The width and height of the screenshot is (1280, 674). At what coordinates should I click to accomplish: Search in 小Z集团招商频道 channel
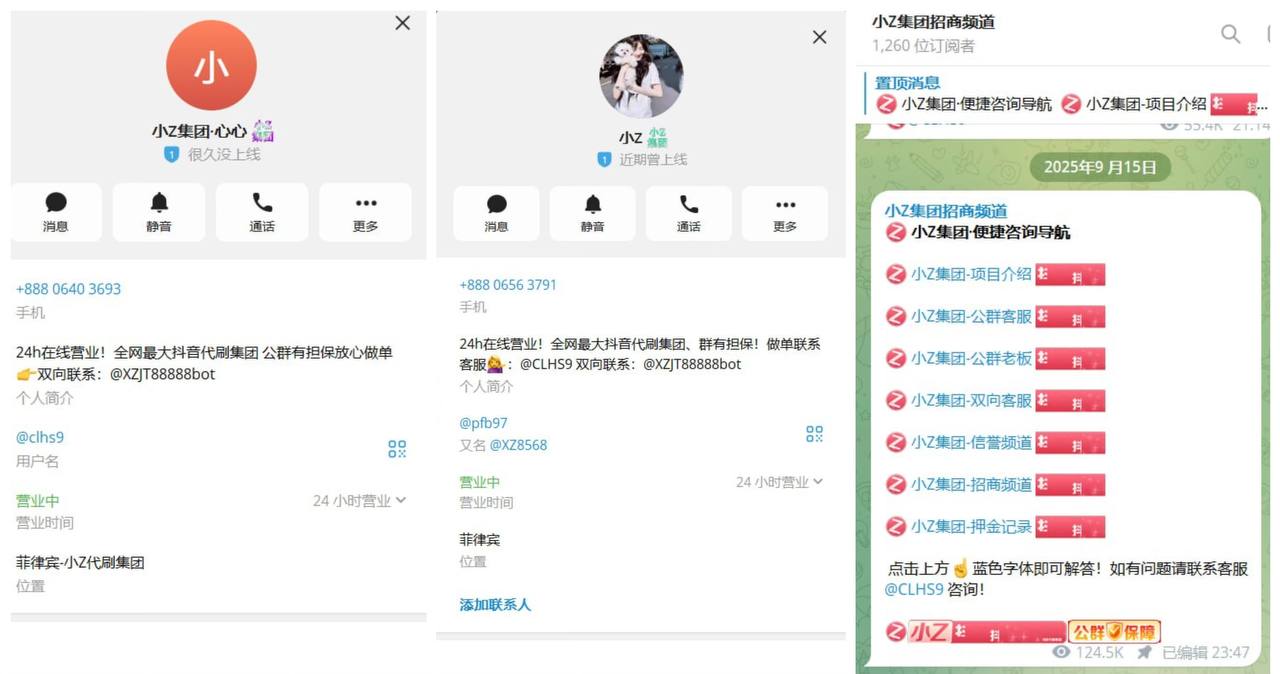pyautogui.click(x=1231, y=34)
